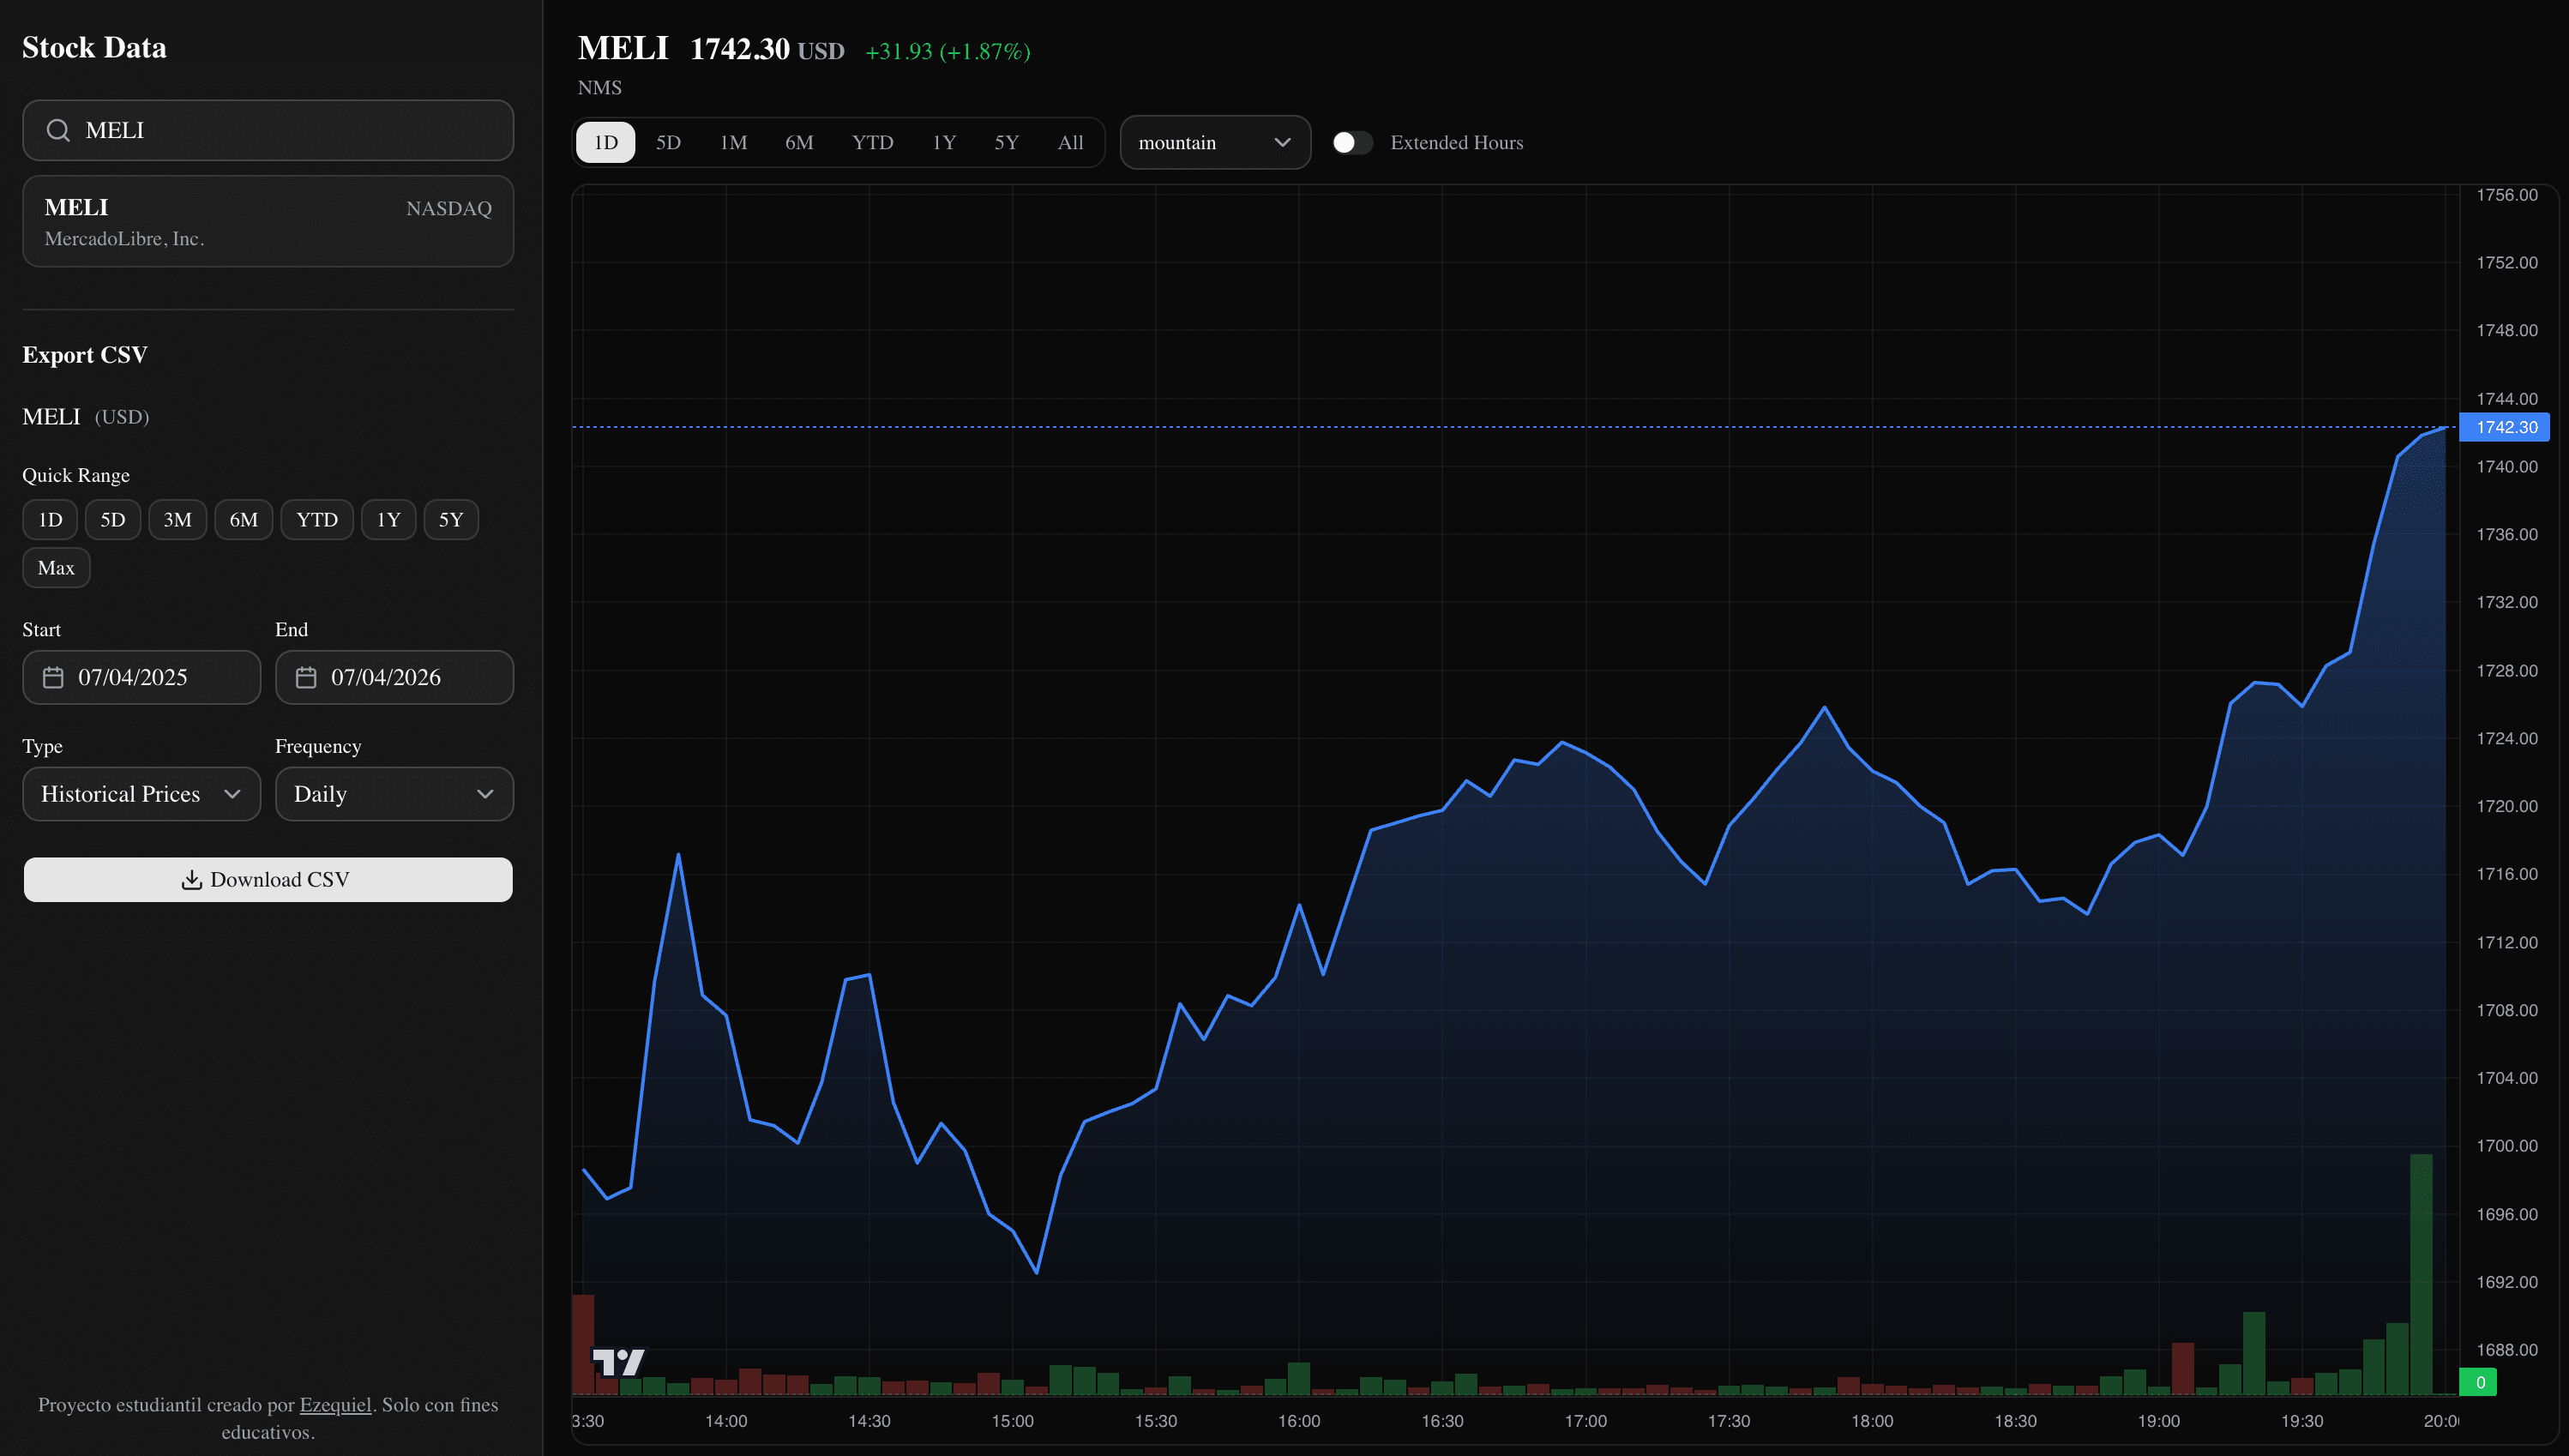The height and width of the screenshot is (1456, 2569).
Task: Click the NASDAQ label in search result
Action: pyautogui.click(x=449, y=208)
